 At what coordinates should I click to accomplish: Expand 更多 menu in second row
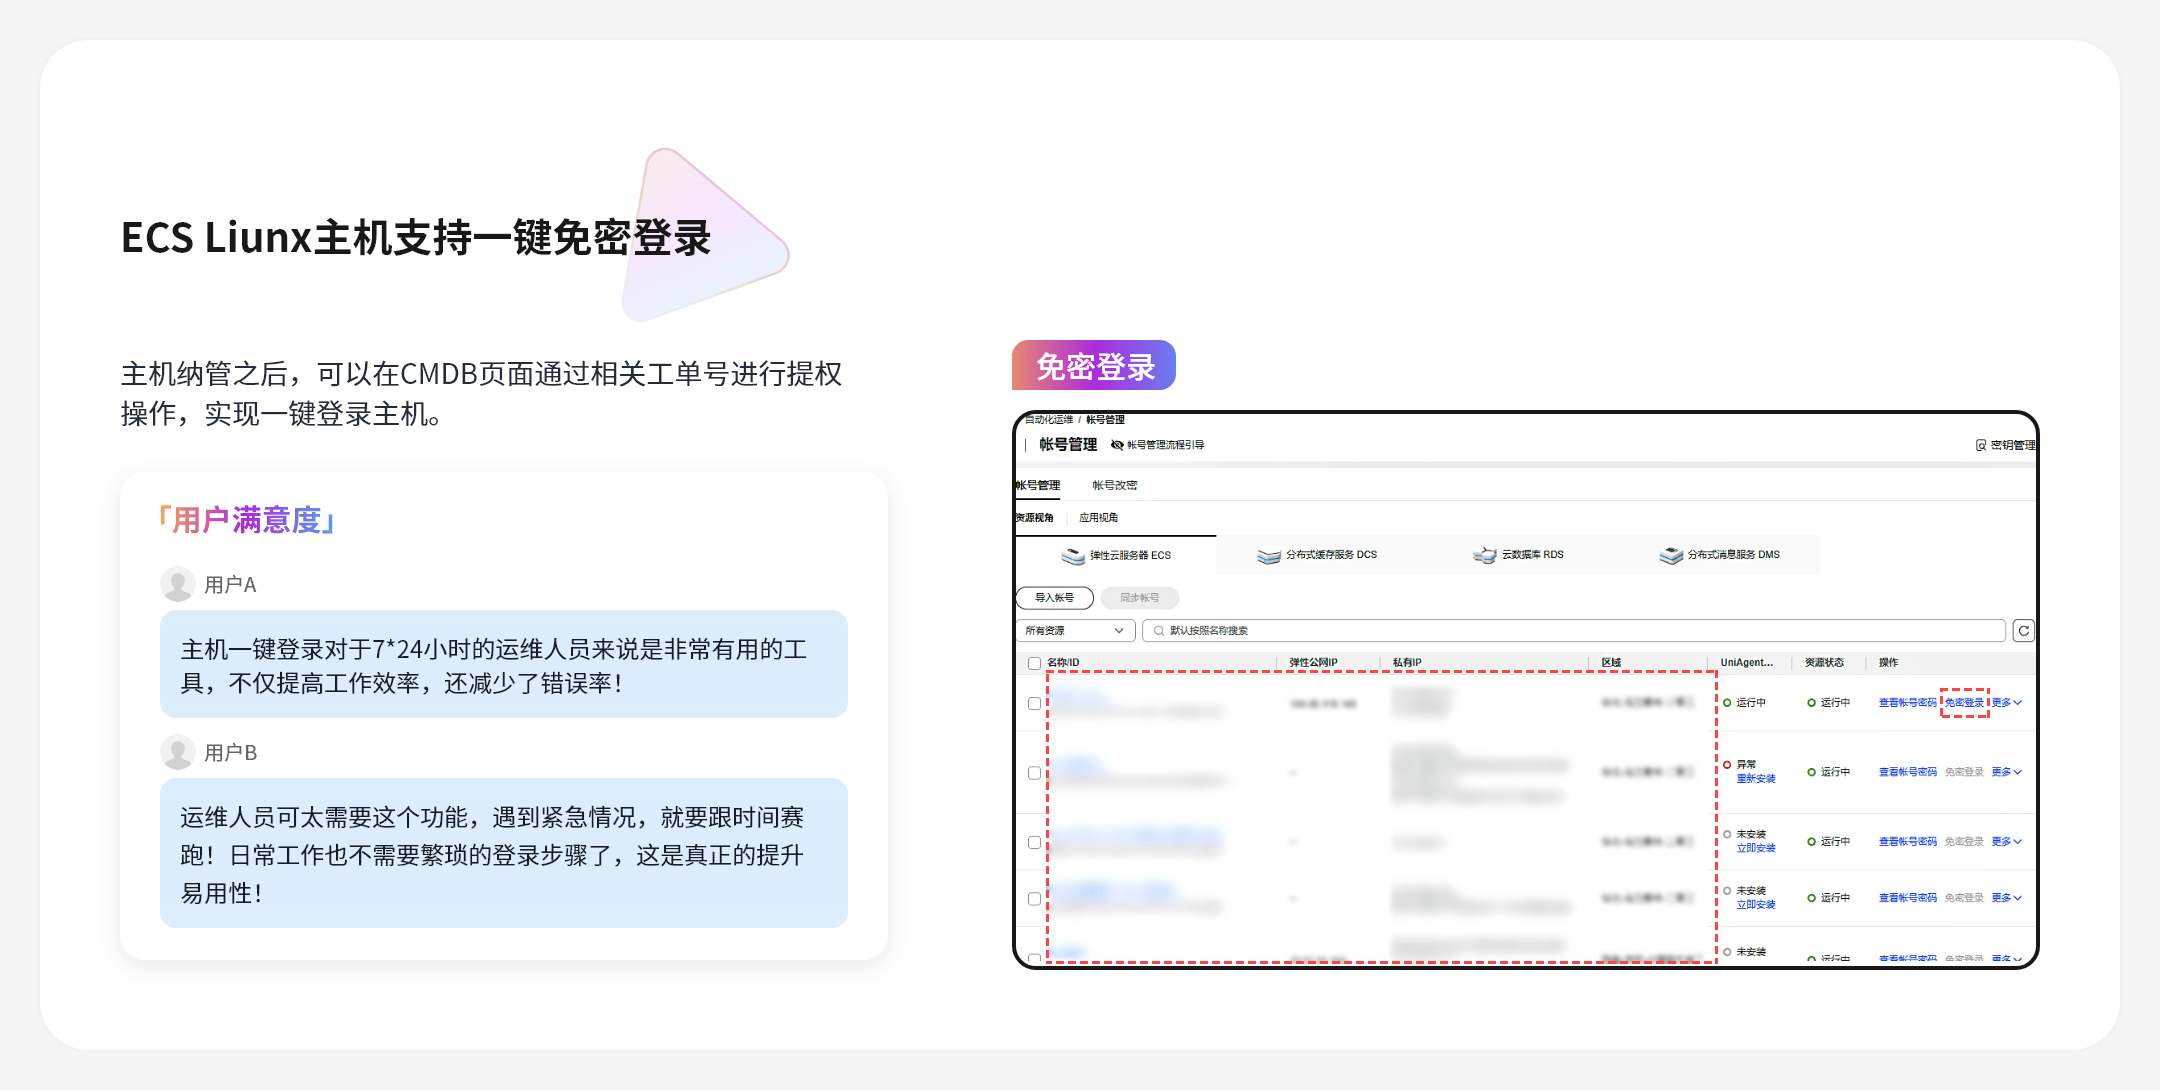tap(2006, 772)
